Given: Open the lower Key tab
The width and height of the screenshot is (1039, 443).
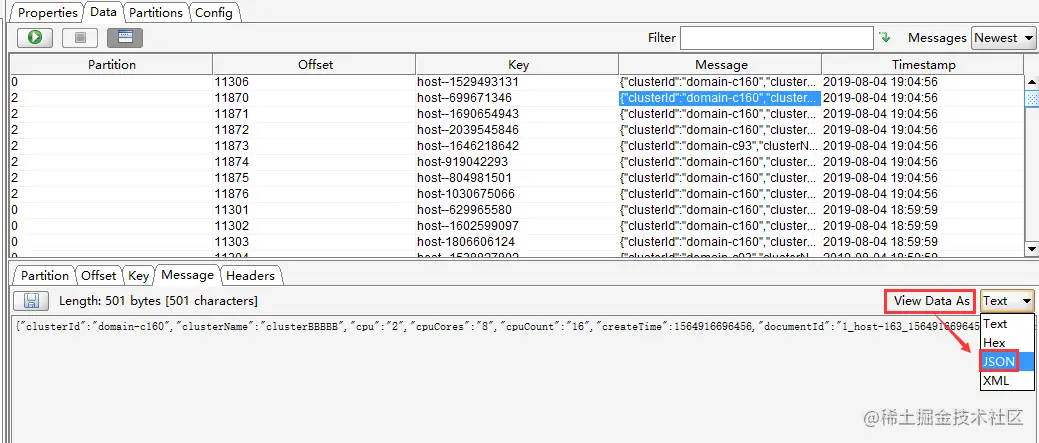Looking at the screenshot, I should pos(138,275).
